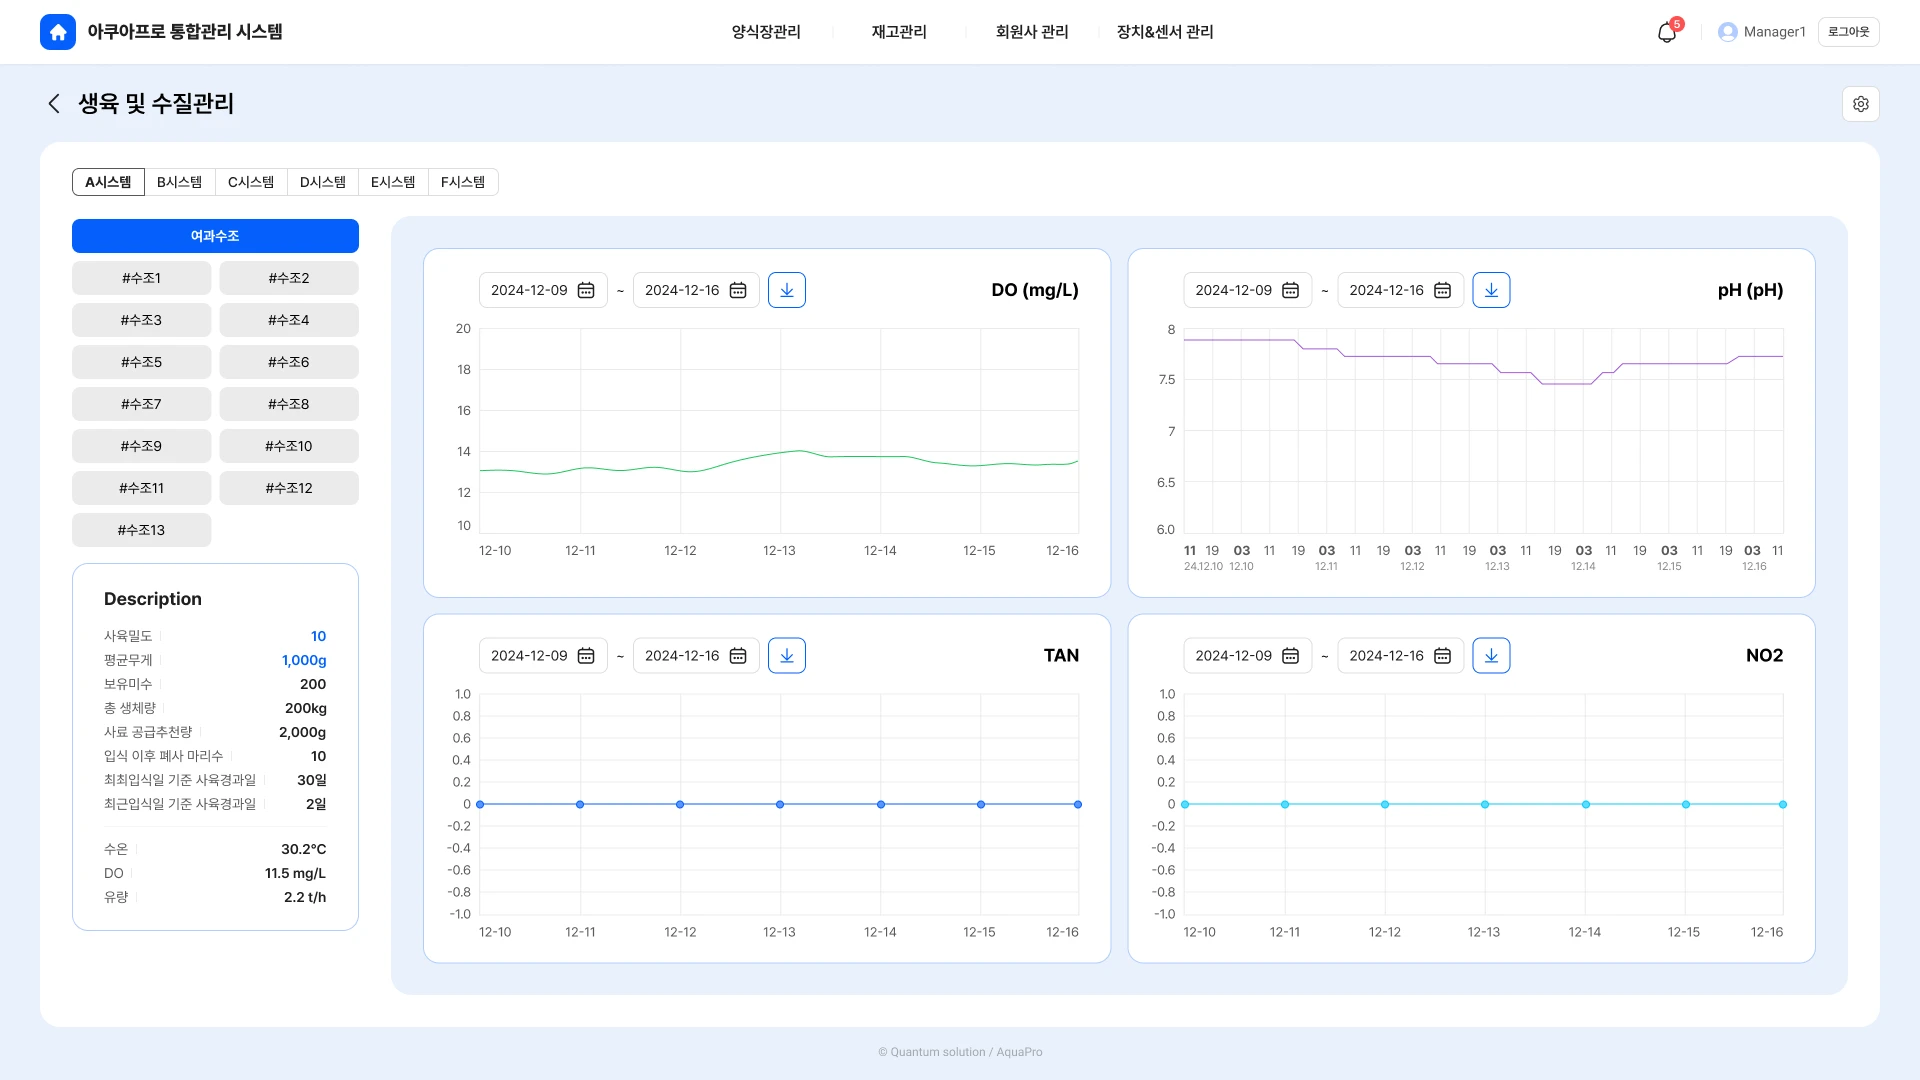Open the 회원사 관리 menu
This screenshot has width=1920, height=1080.
click(1032, 32)
